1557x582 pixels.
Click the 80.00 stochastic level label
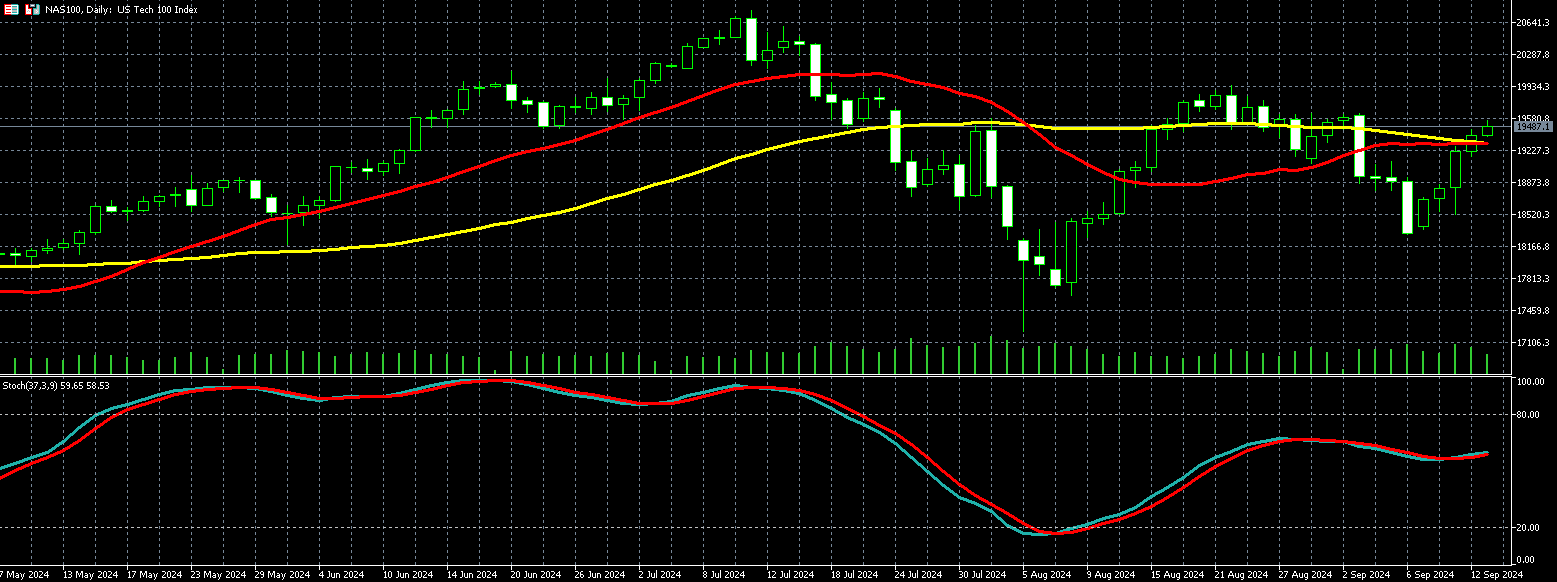click(1528, 414)
